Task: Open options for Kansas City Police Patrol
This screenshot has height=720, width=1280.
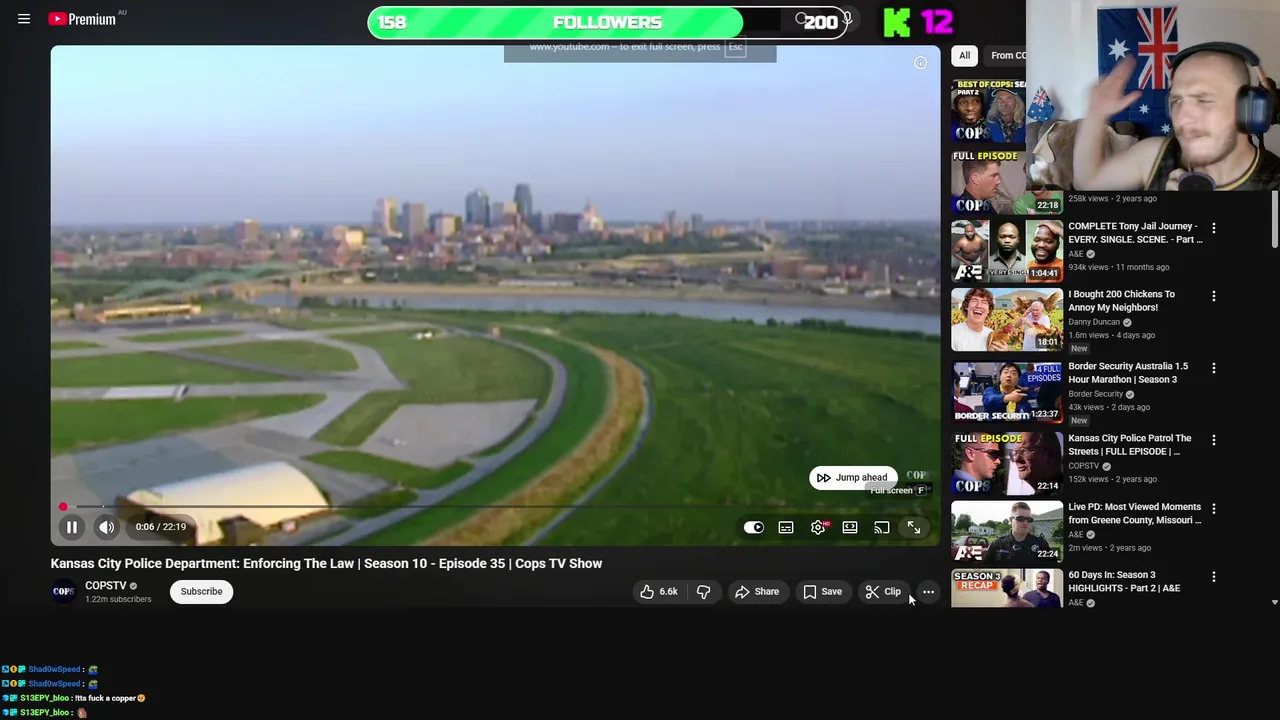Action: pyautogui.click(x=1214, y=440)
